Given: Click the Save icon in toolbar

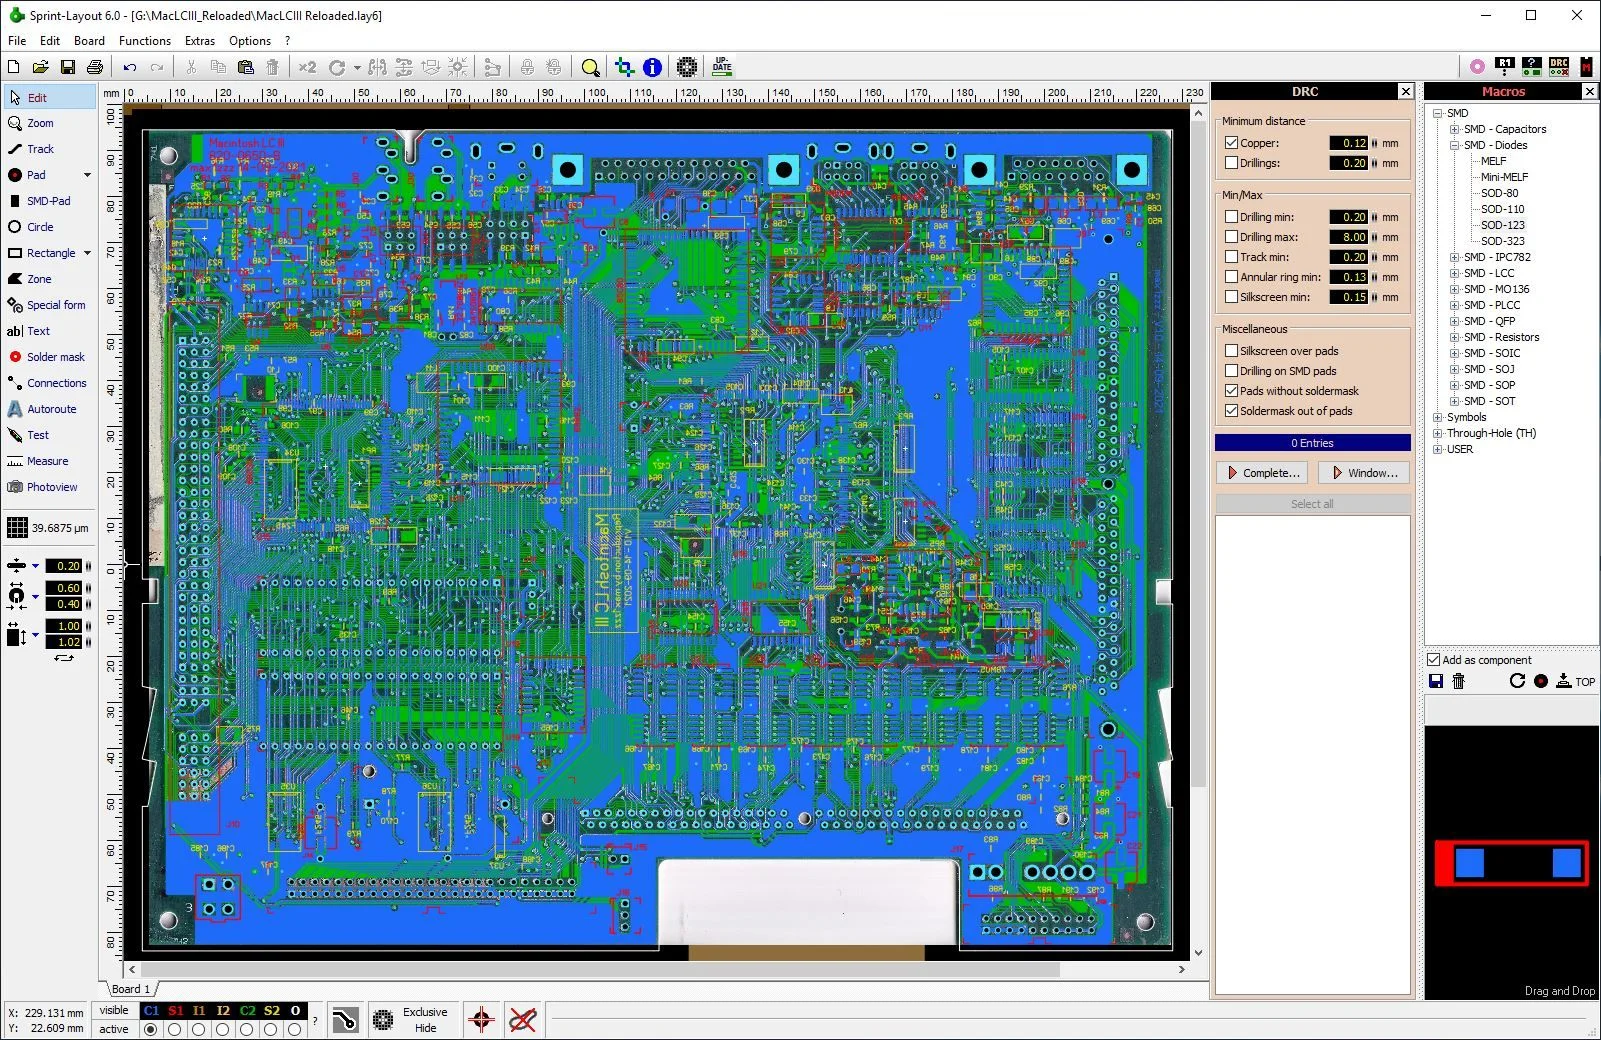Looking at the screenshot, I should pyautogui.click(x=68, y=67).
